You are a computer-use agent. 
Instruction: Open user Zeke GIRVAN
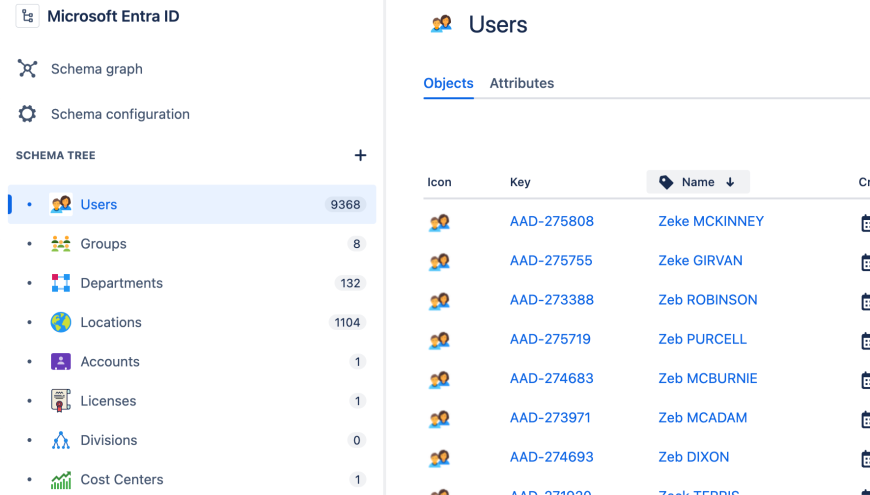click(700, 261)
